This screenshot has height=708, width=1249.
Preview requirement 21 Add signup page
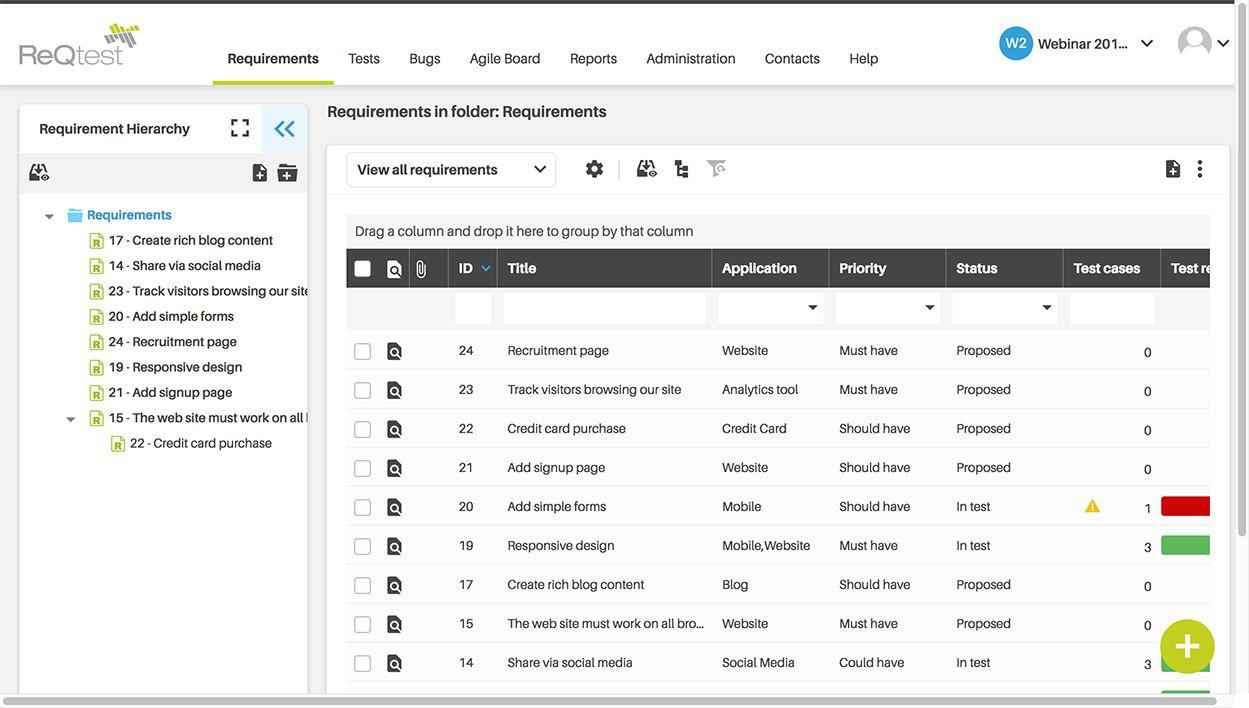[x=395, y=469]
